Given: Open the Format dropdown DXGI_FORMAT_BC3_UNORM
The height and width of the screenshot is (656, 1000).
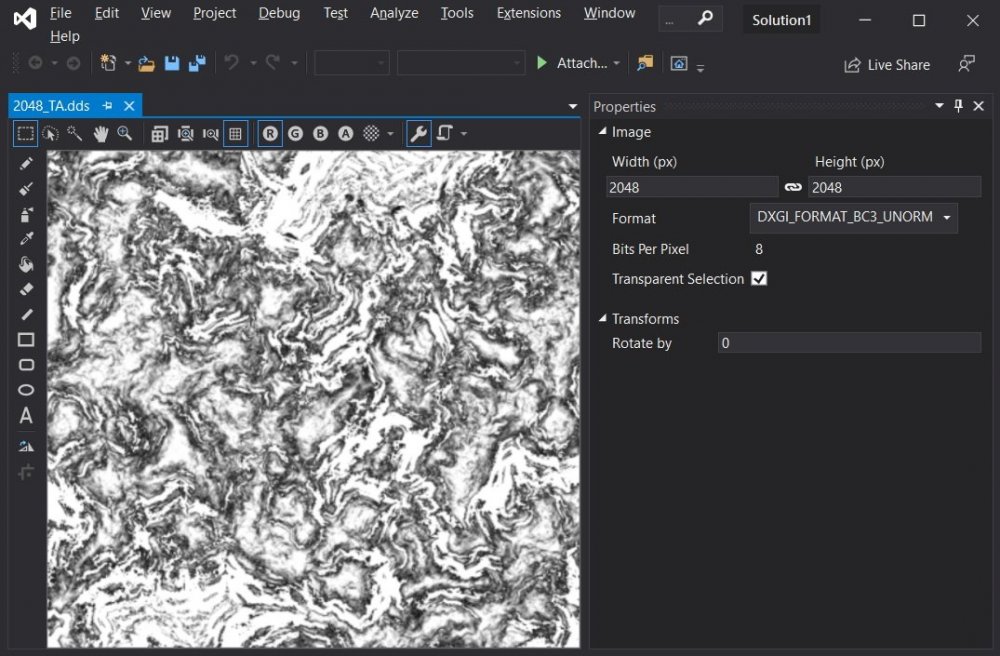Looking at the screenshot, I should click(853, 217).
